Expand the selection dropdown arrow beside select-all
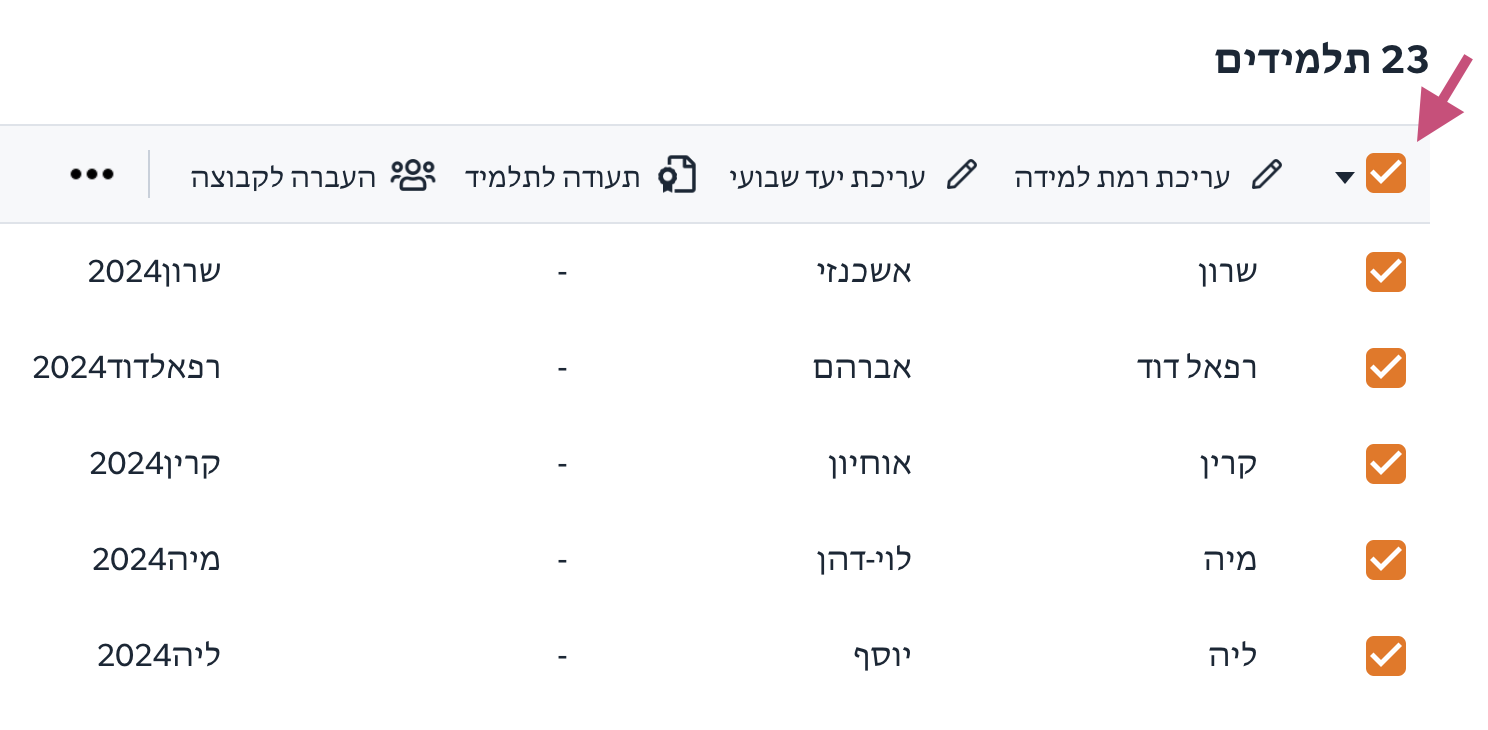 (1345, 177)
